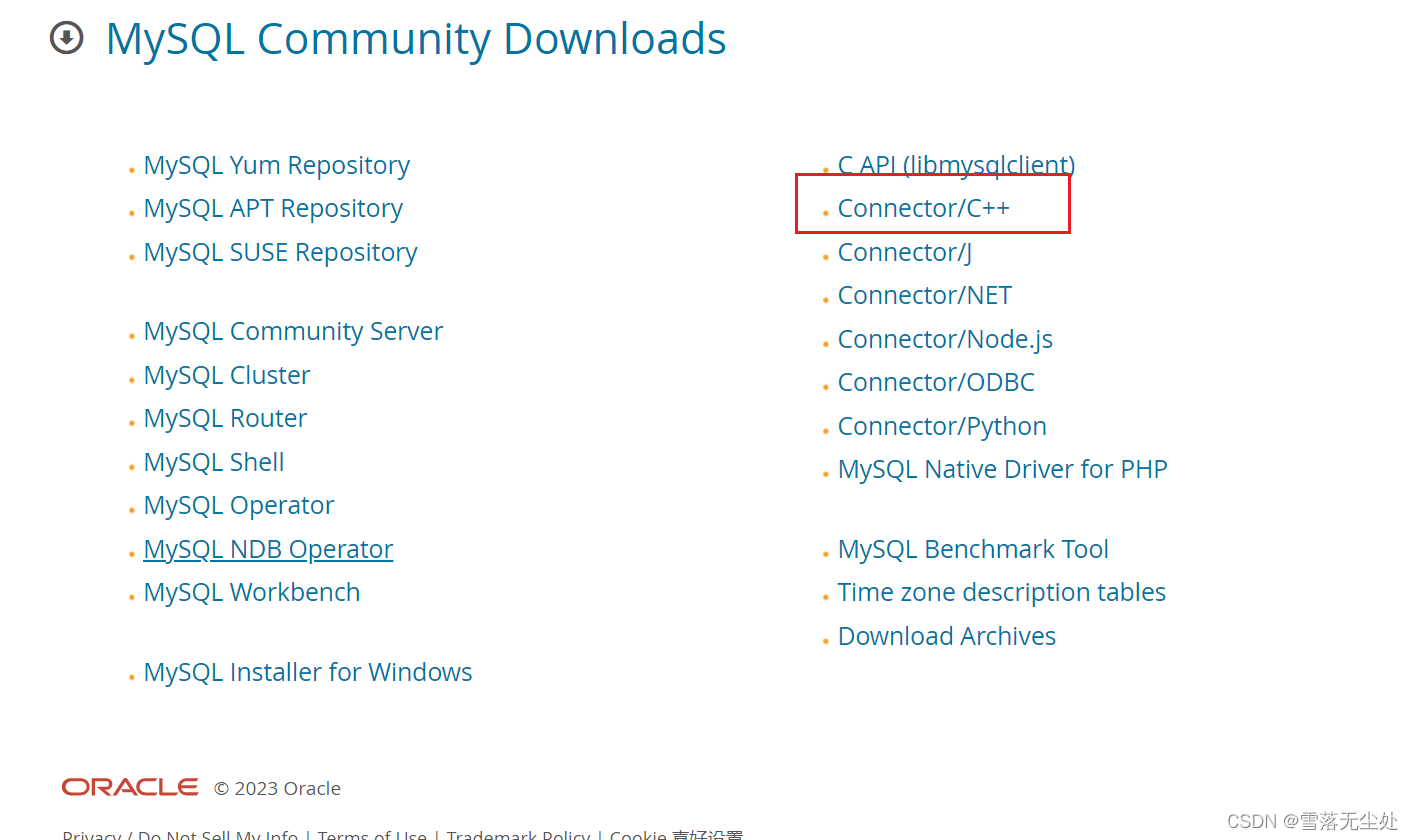Open MySQL Shell link

tap(214, 462)
